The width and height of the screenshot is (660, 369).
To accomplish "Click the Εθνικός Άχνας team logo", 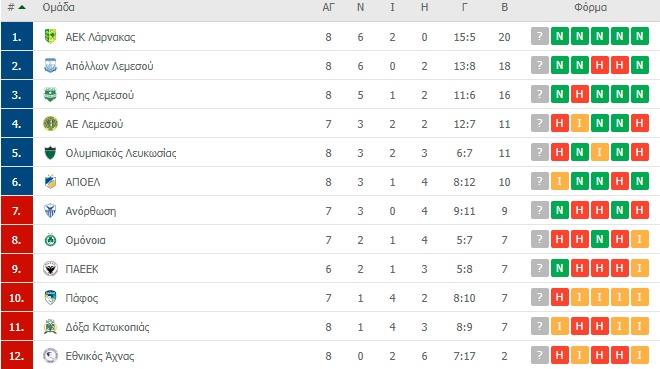I will 51,356.
